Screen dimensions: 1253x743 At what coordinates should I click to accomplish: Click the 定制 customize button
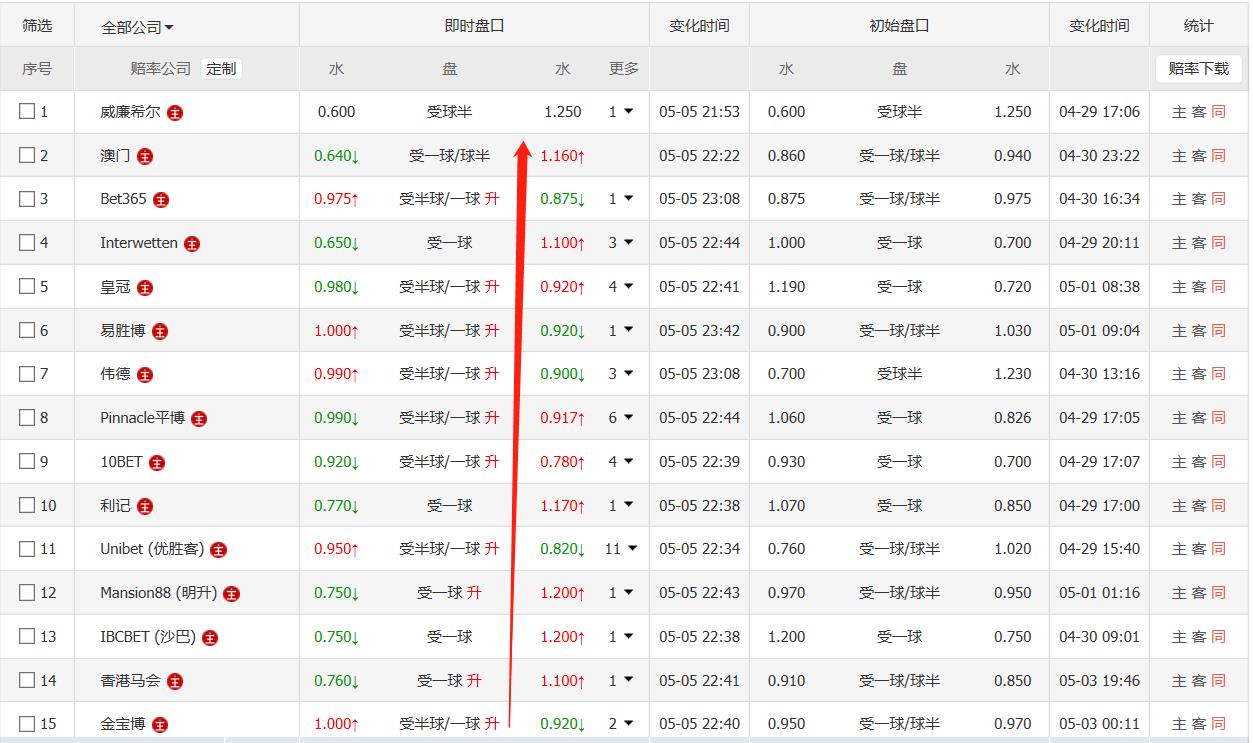221,69
